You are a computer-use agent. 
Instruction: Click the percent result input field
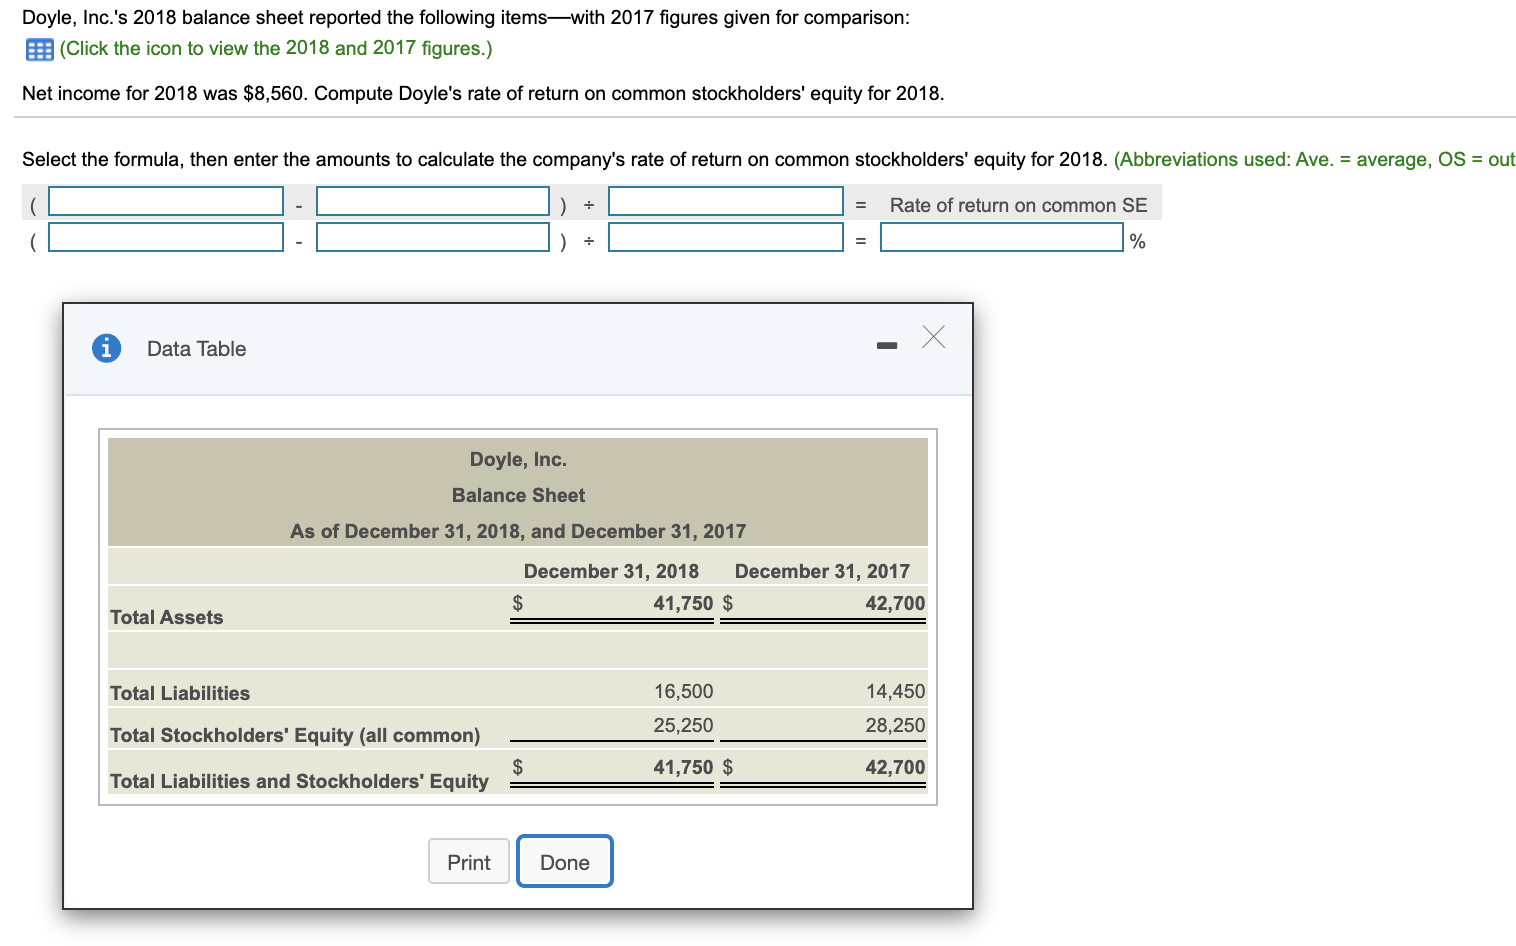[x=1002, y=238]
